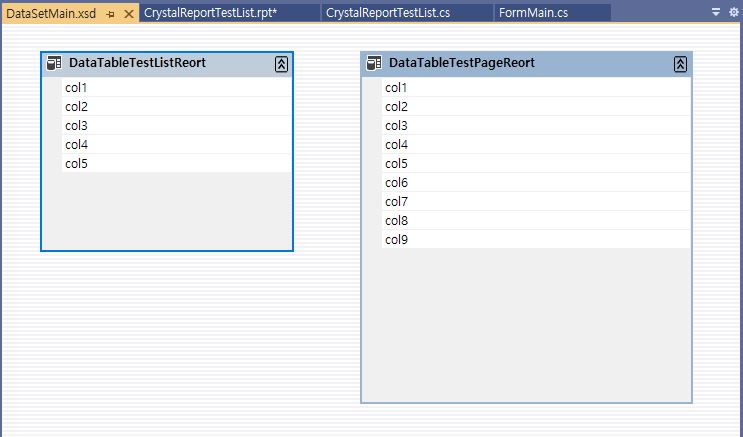Select the DataTableTestListReort table header
Image resolution: width=743 pixels, height=437 pixels.
(x=167, y=64)
